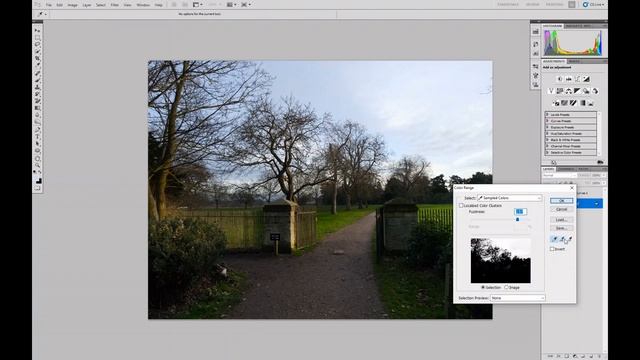The width and height of the screenshot is (640, 360).
Task: Add a Vibrance adjustment
Action: tap(551, 91)
